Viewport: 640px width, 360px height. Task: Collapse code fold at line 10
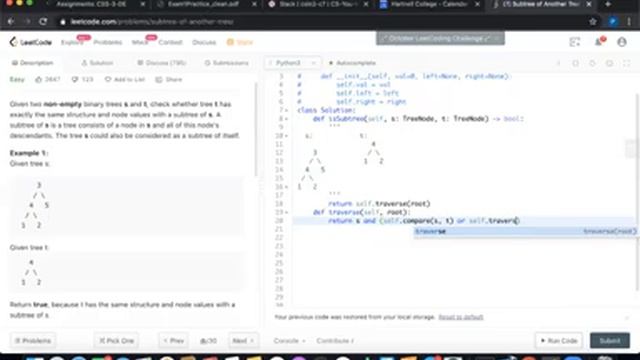pos(287,136)
